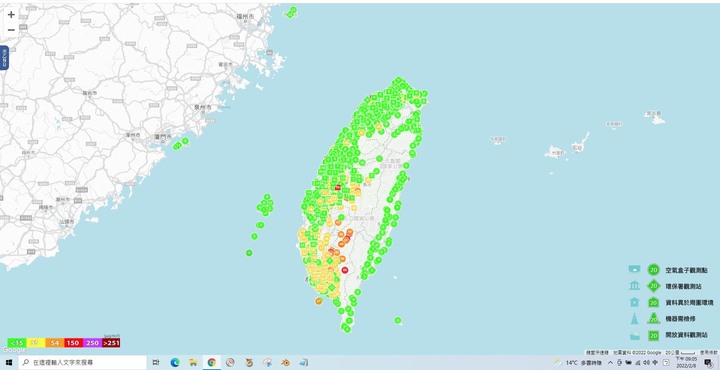Open the blue side tab on left edge
720x370 pixels.
pos(4,58)
